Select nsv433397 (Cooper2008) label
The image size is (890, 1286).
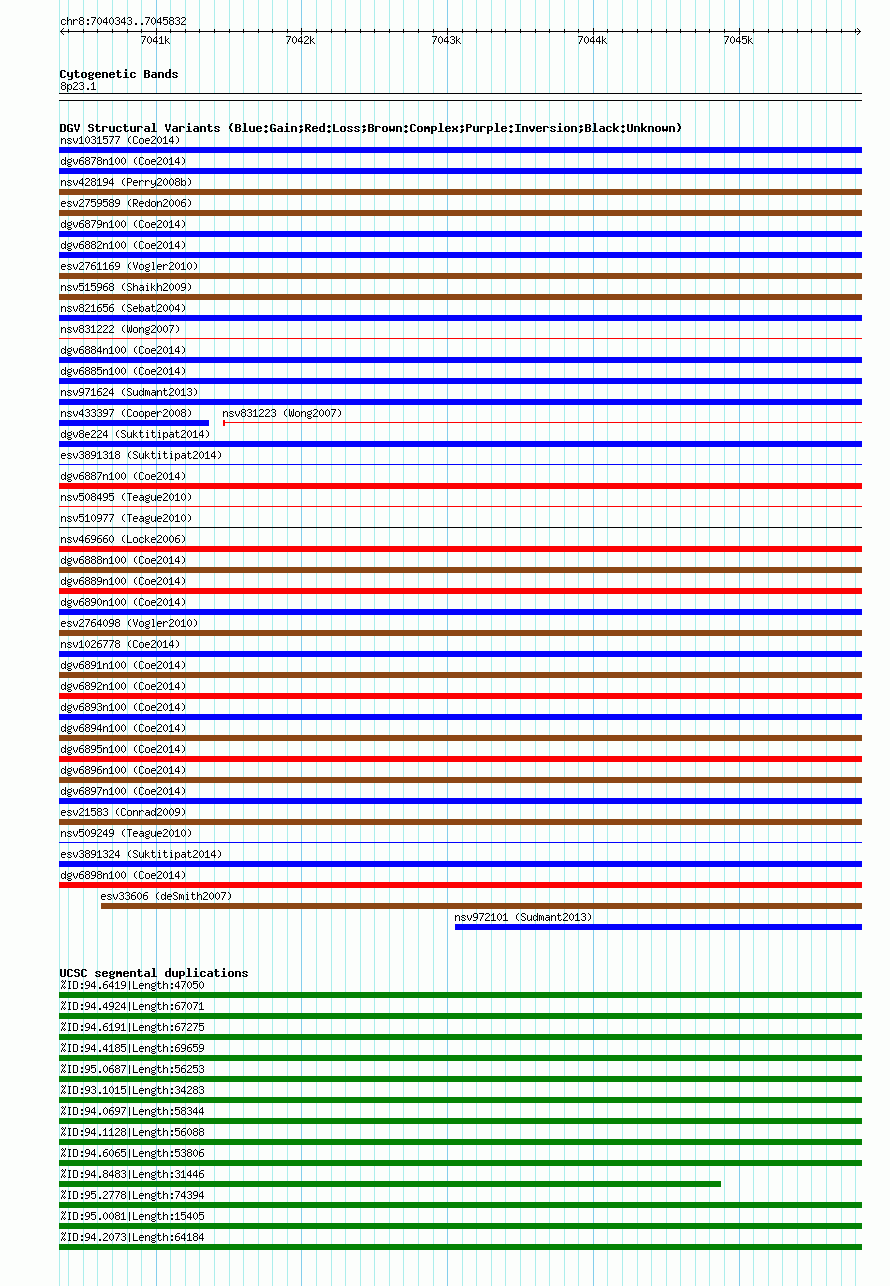126,413
